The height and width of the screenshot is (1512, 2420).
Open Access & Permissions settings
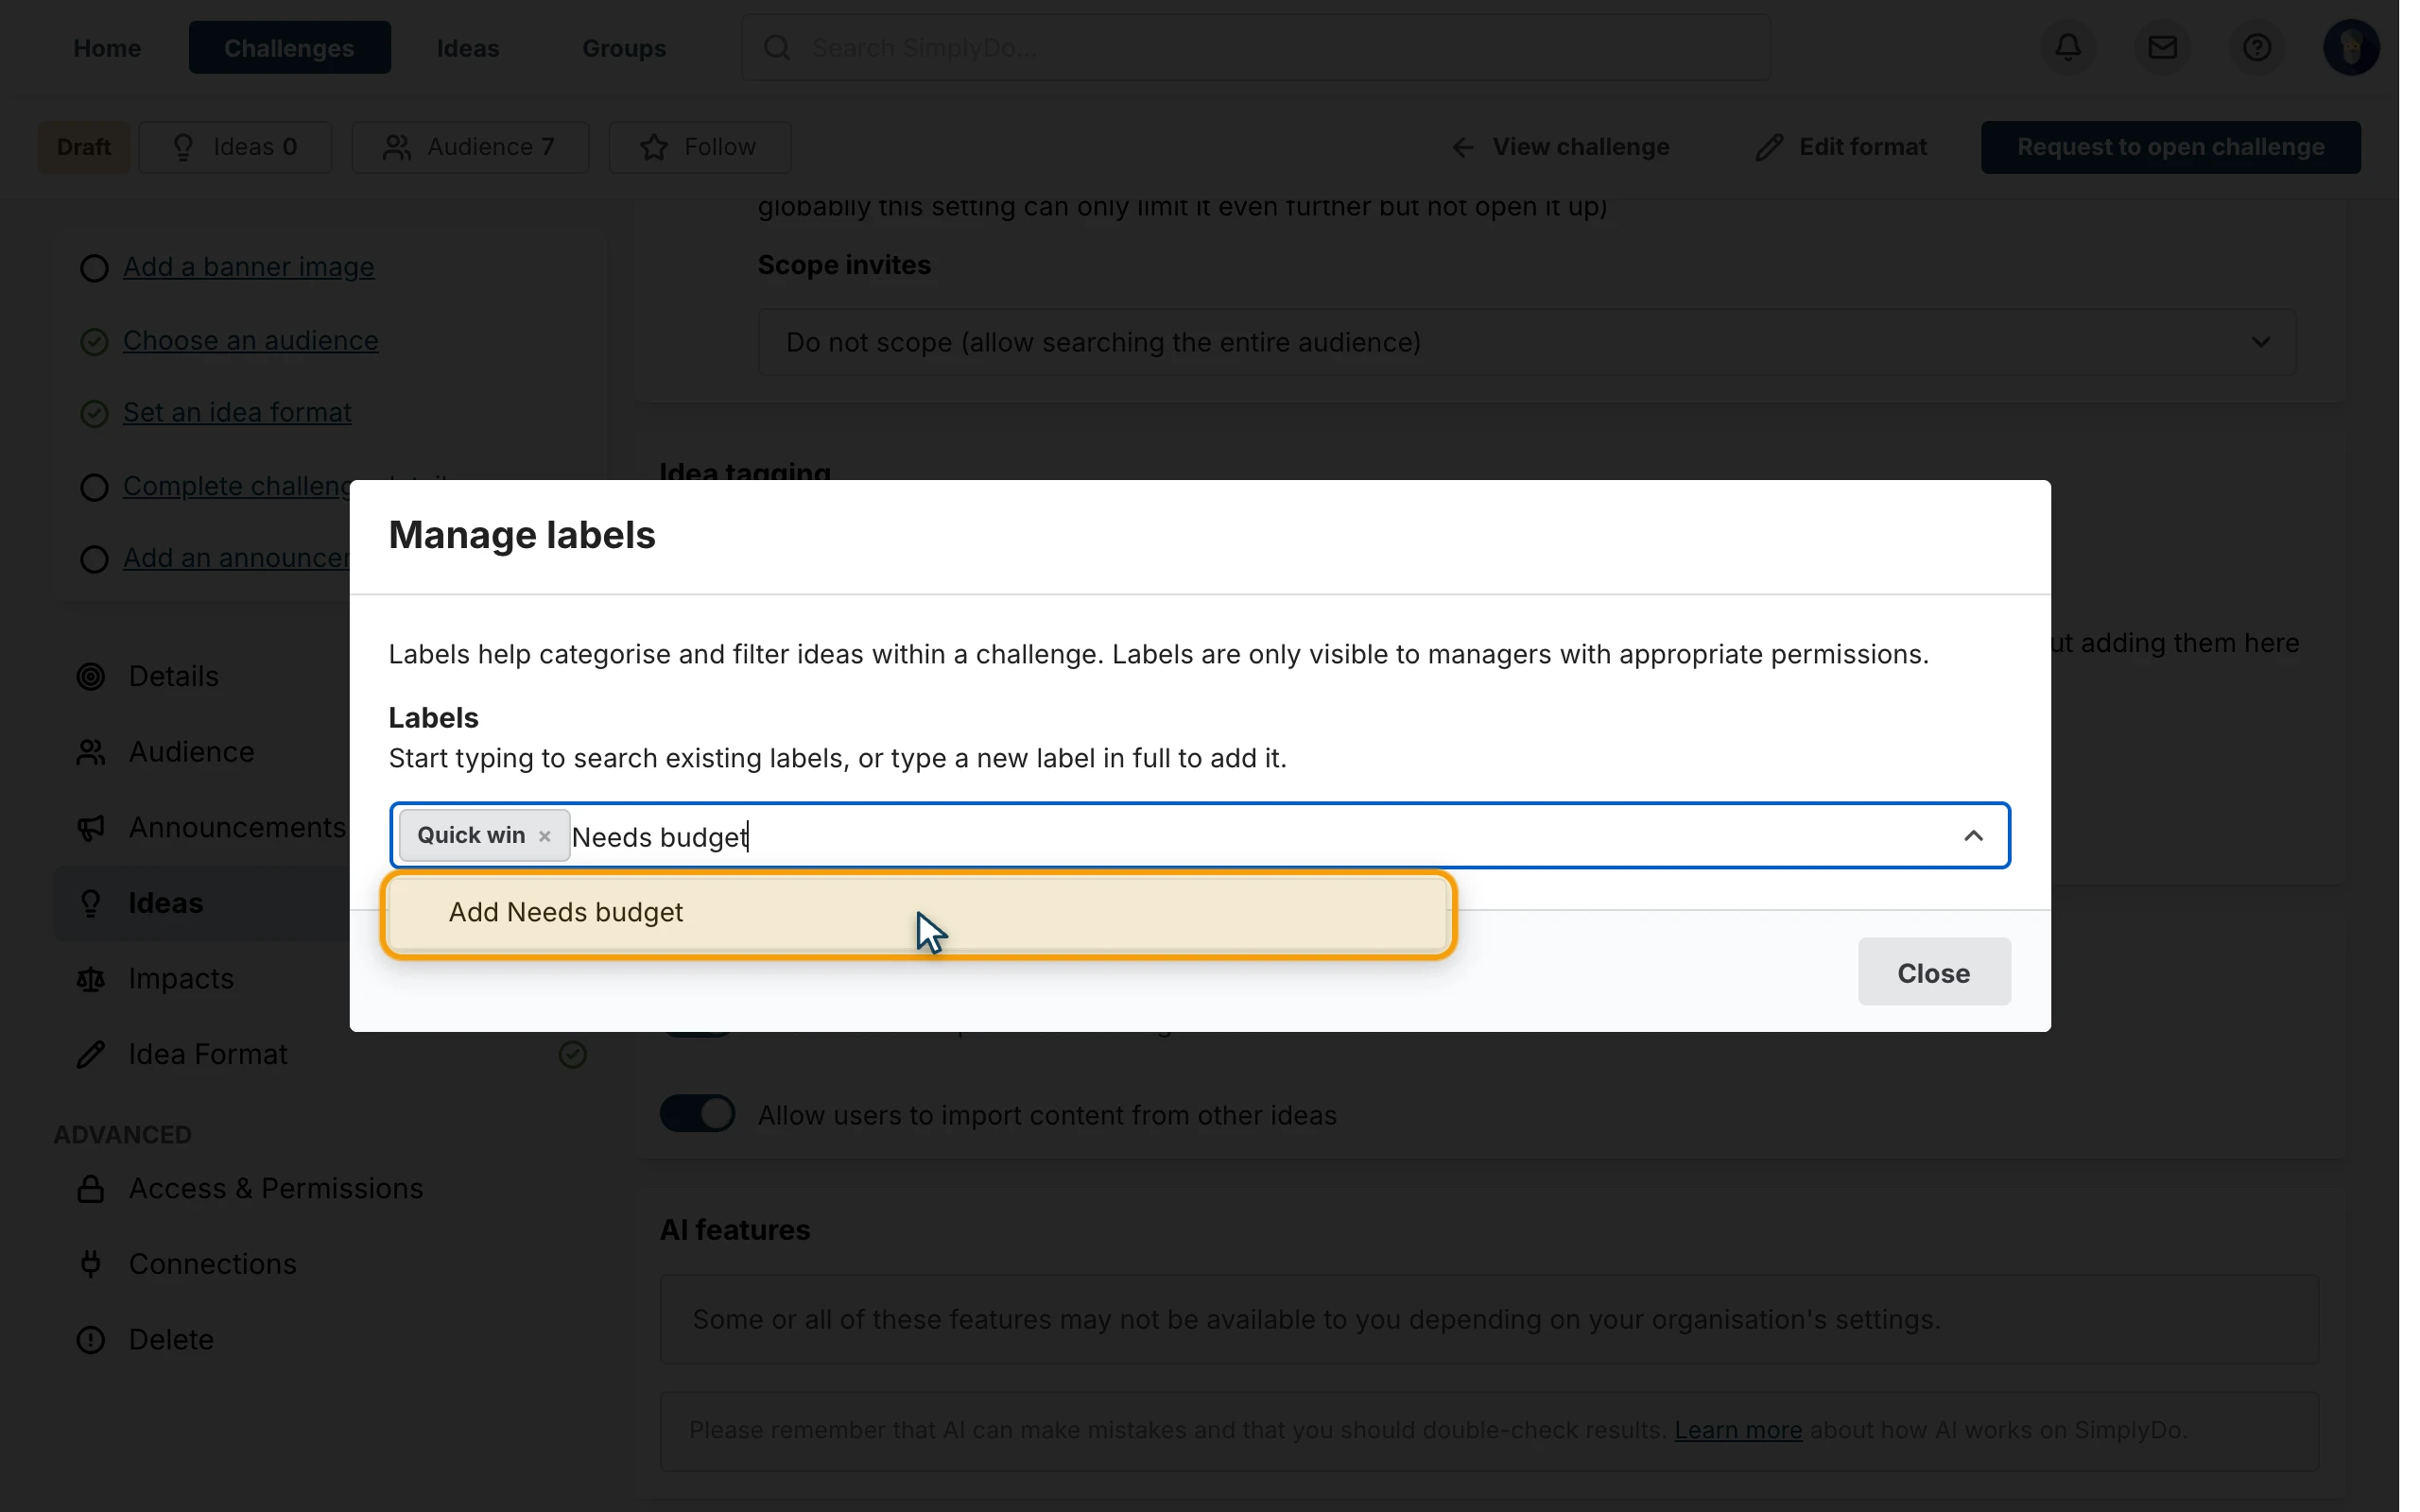click(275, 1188)
